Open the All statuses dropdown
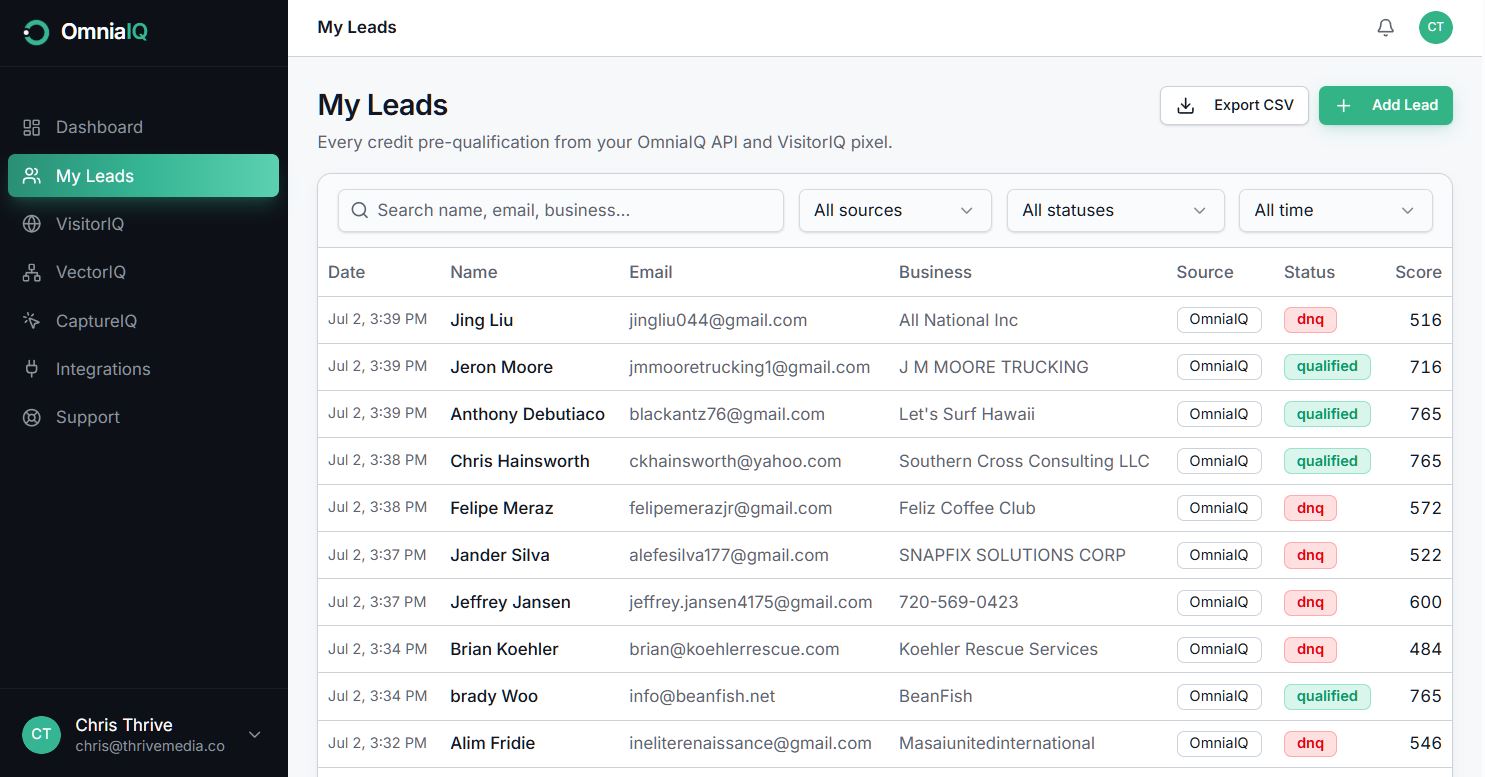1485x777 pixels. (x=1115, y=210)
